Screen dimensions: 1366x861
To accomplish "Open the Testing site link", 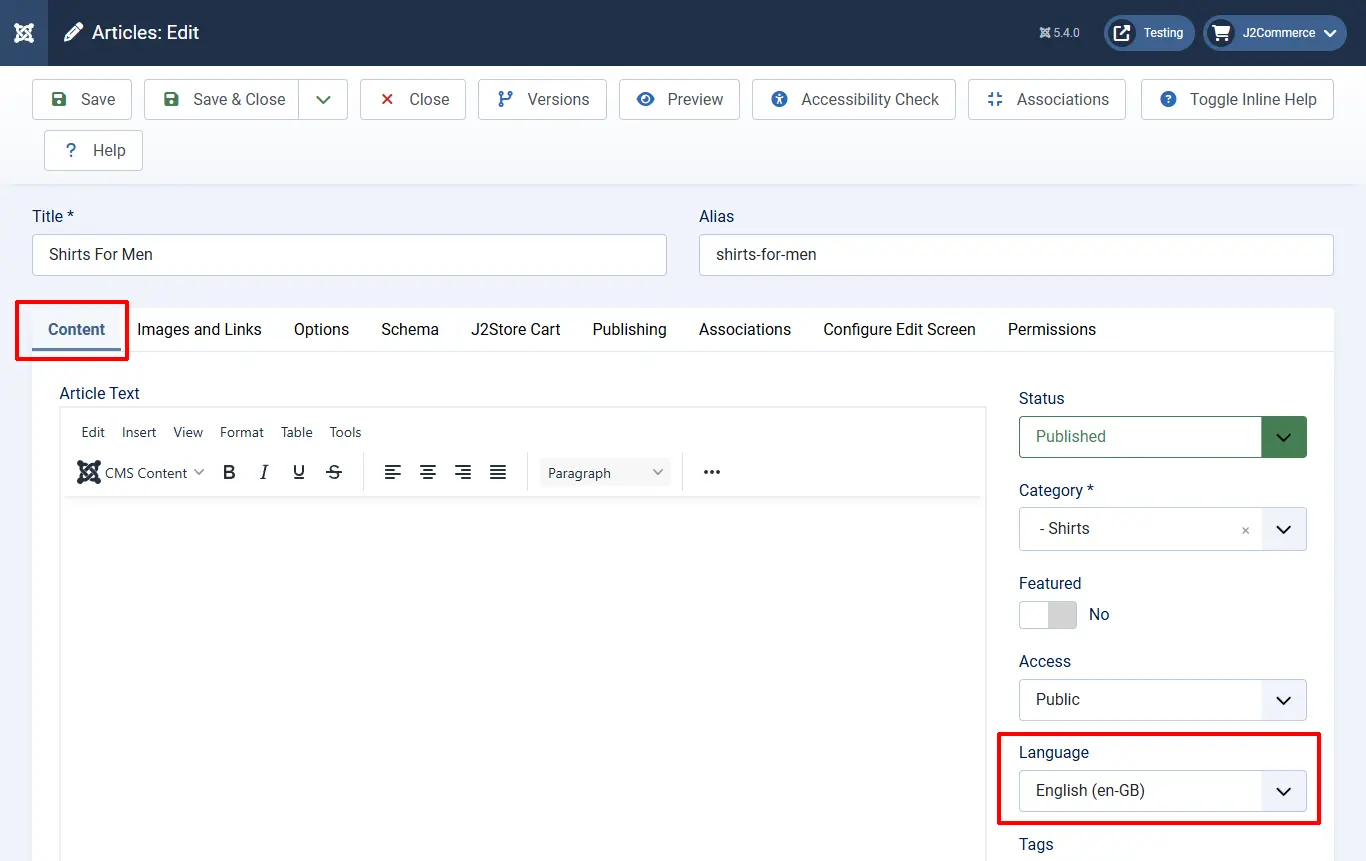I will tap(1150, 33).
